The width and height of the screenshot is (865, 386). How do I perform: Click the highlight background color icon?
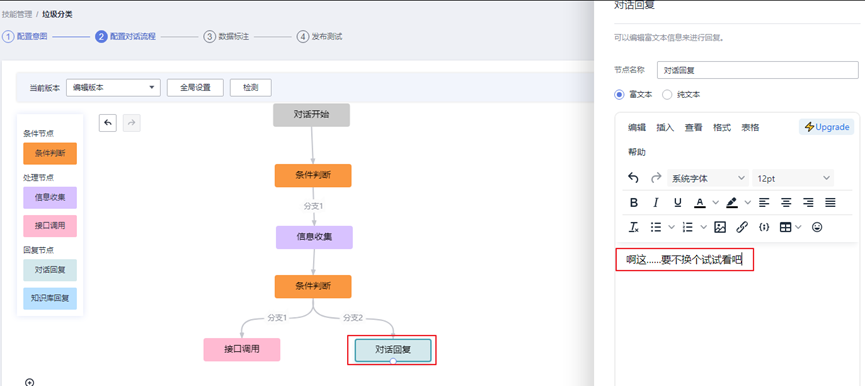coord(732,202)
